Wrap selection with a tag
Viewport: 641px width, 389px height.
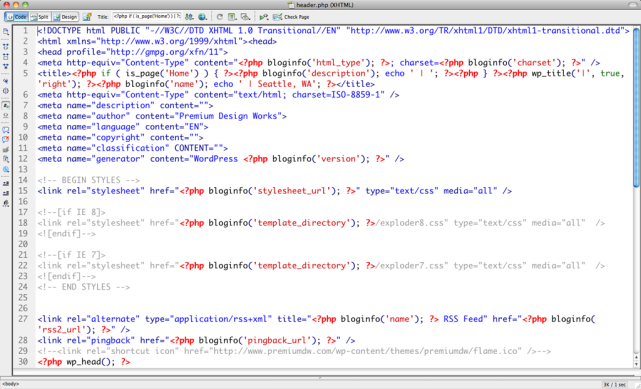tap(6, 150)
